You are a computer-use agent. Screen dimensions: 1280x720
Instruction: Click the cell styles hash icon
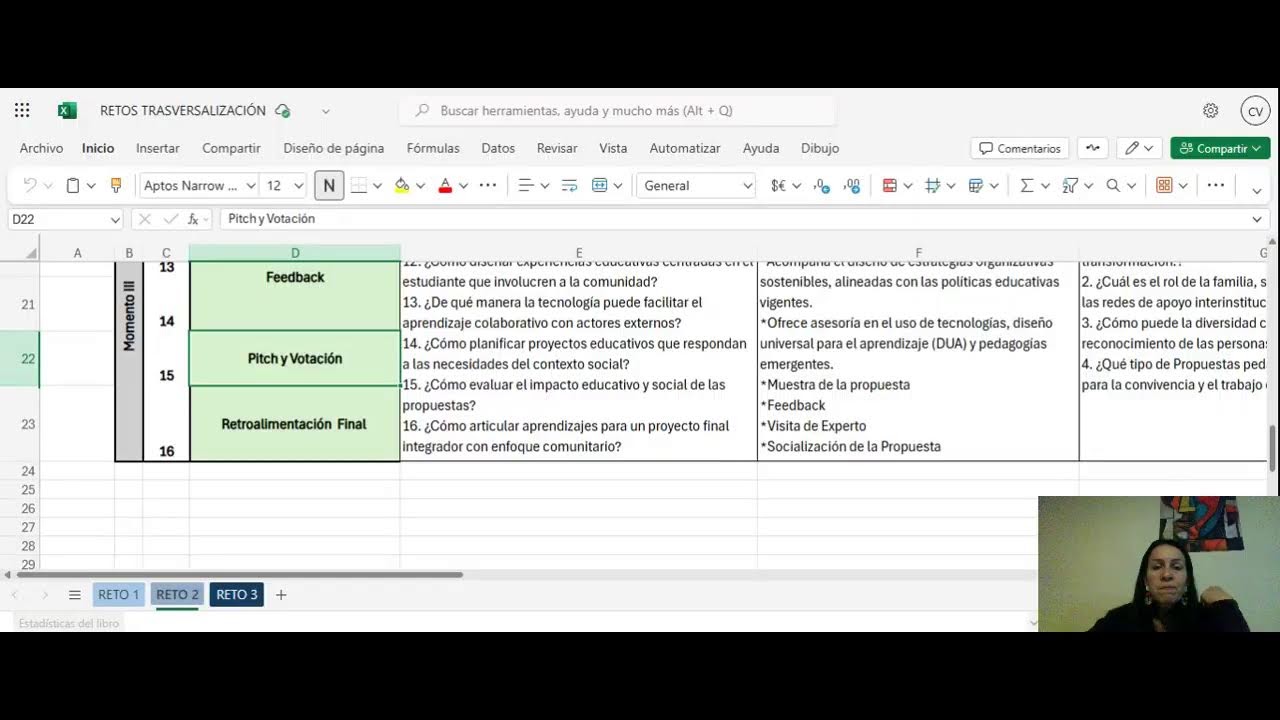(933, 185)
